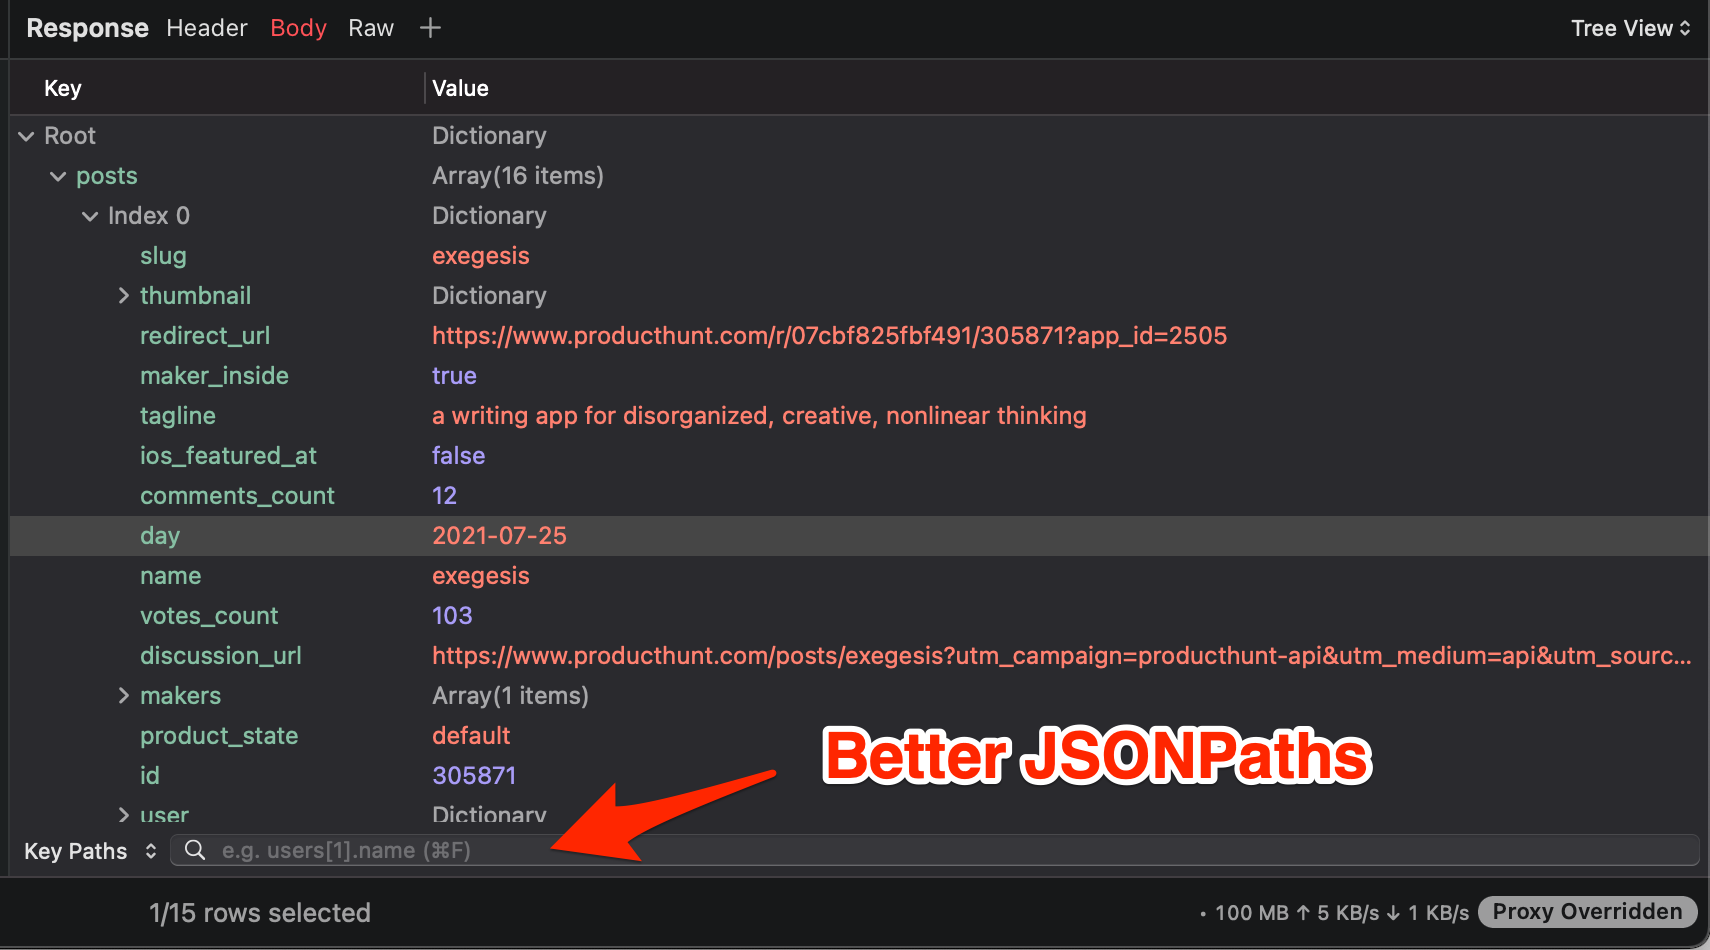Expand the user dictionary
Viewport: 1710px width, 950px height.
click(123, 815)
